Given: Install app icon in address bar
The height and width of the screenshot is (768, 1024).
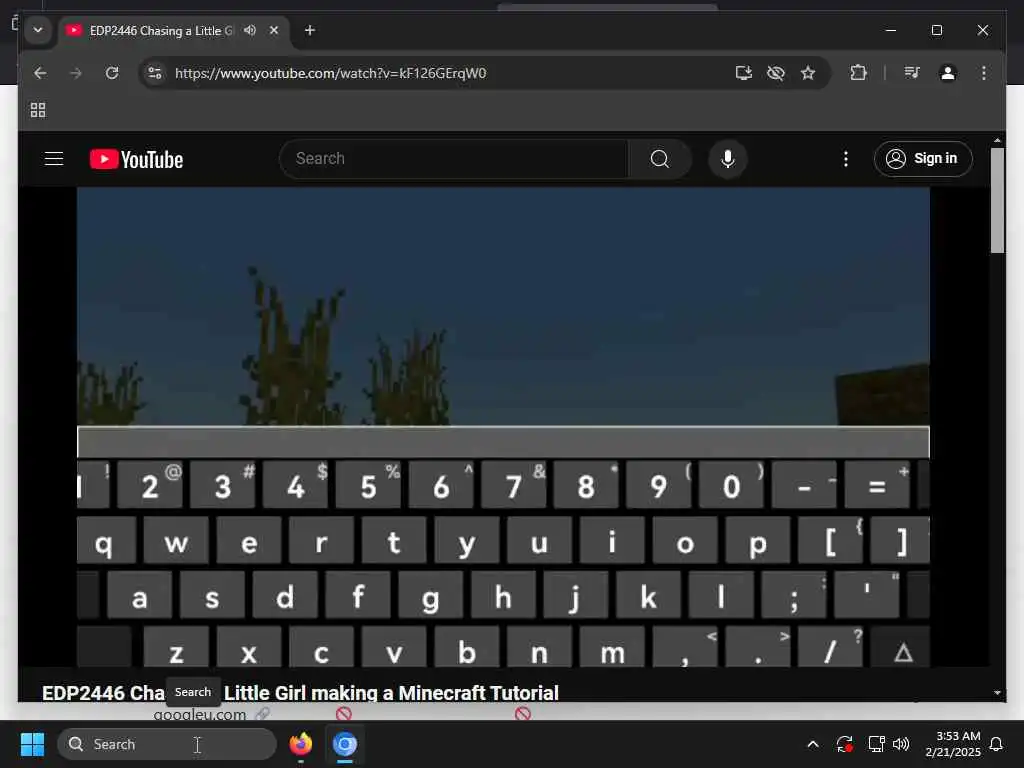Looking at the screenshot, I should (744, 73).
